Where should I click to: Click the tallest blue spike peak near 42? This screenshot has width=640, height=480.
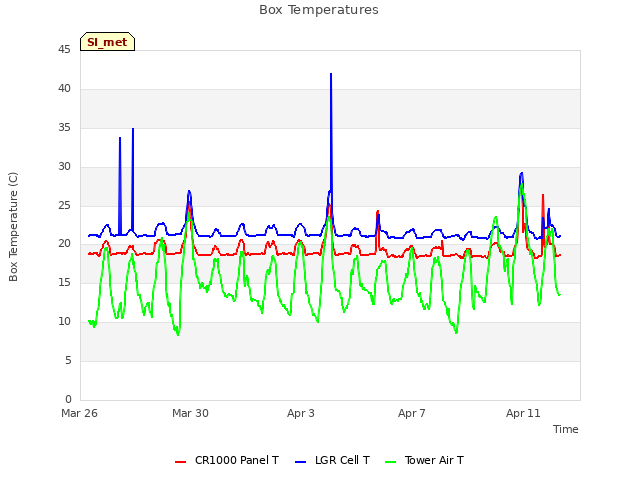pos(331,74)
